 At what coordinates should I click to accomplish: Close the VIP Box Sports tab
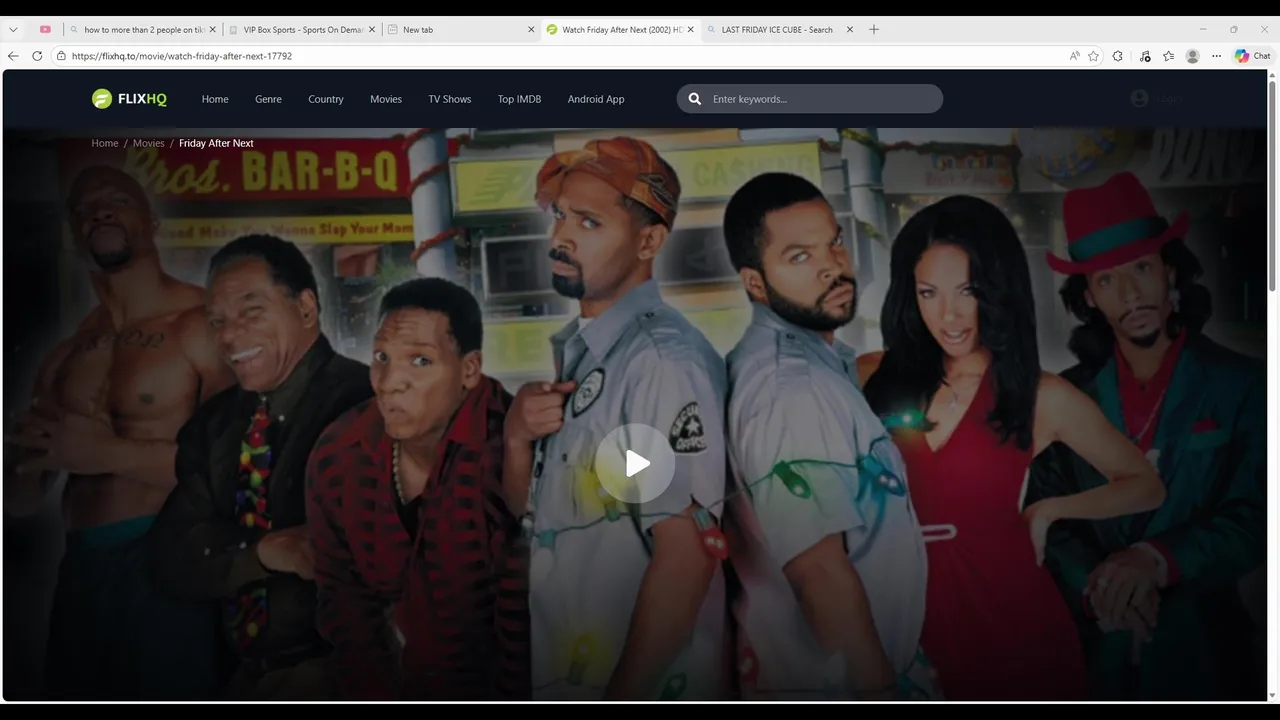[372, 30]
